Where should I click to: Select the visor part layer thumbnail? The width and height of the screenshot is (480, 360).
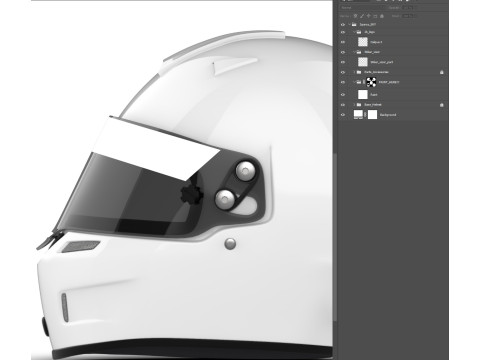coord(363,62)
